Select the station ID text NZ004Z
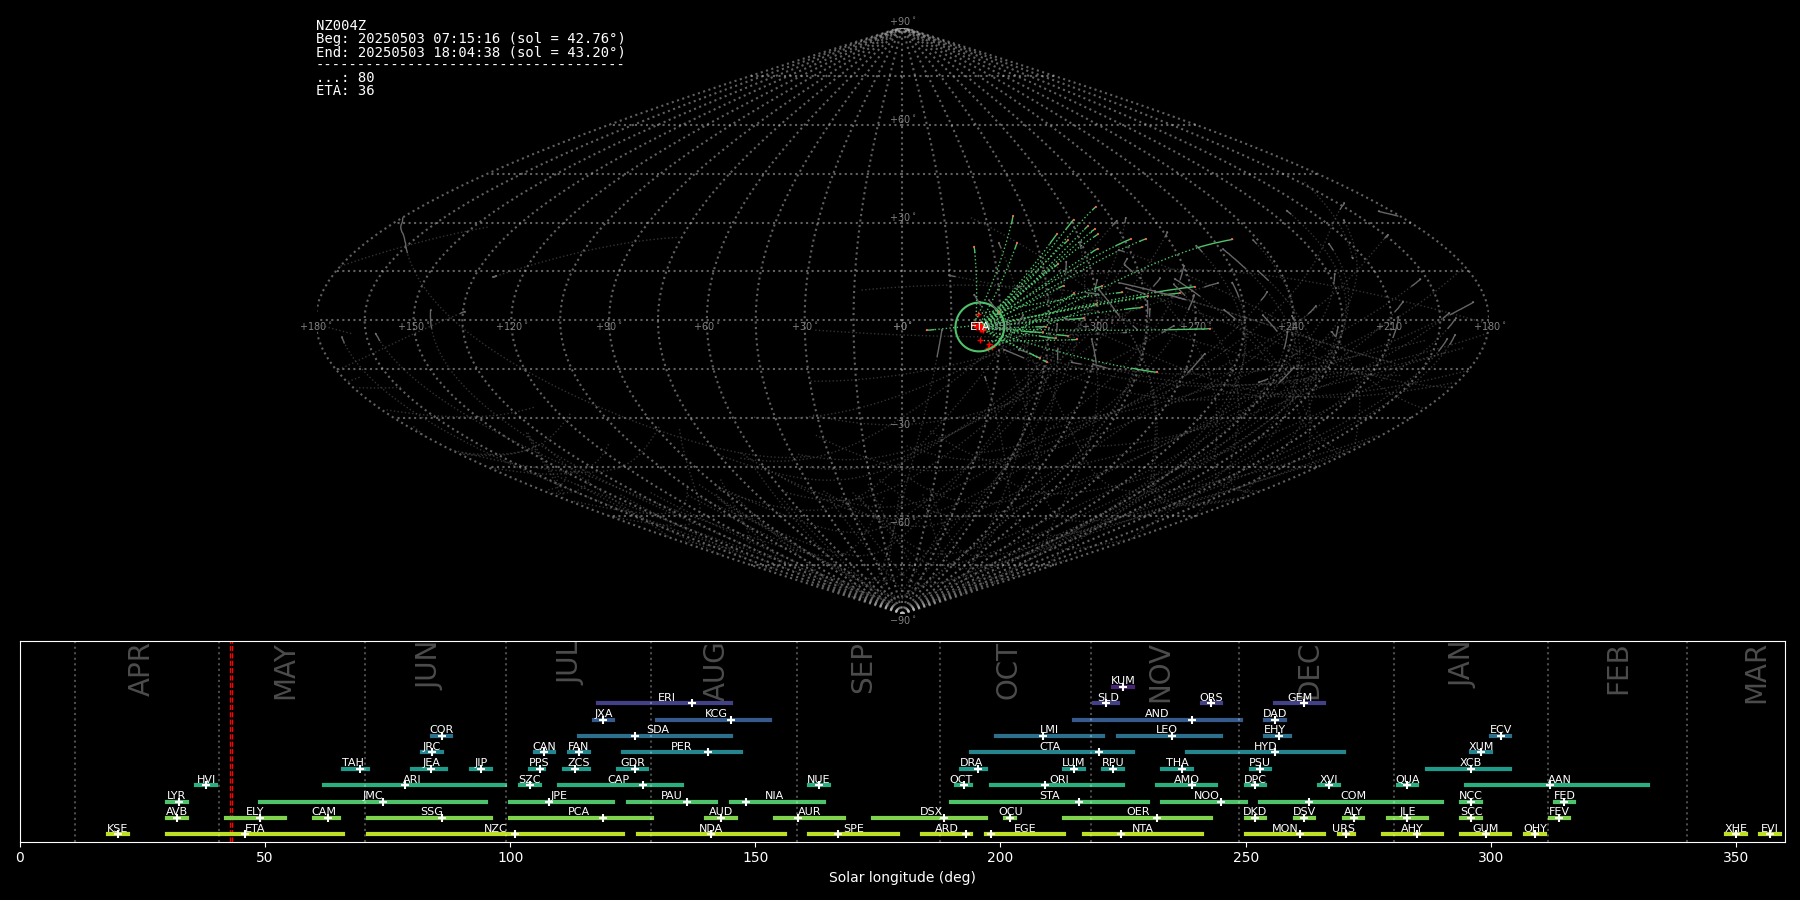 coord(341,26)
